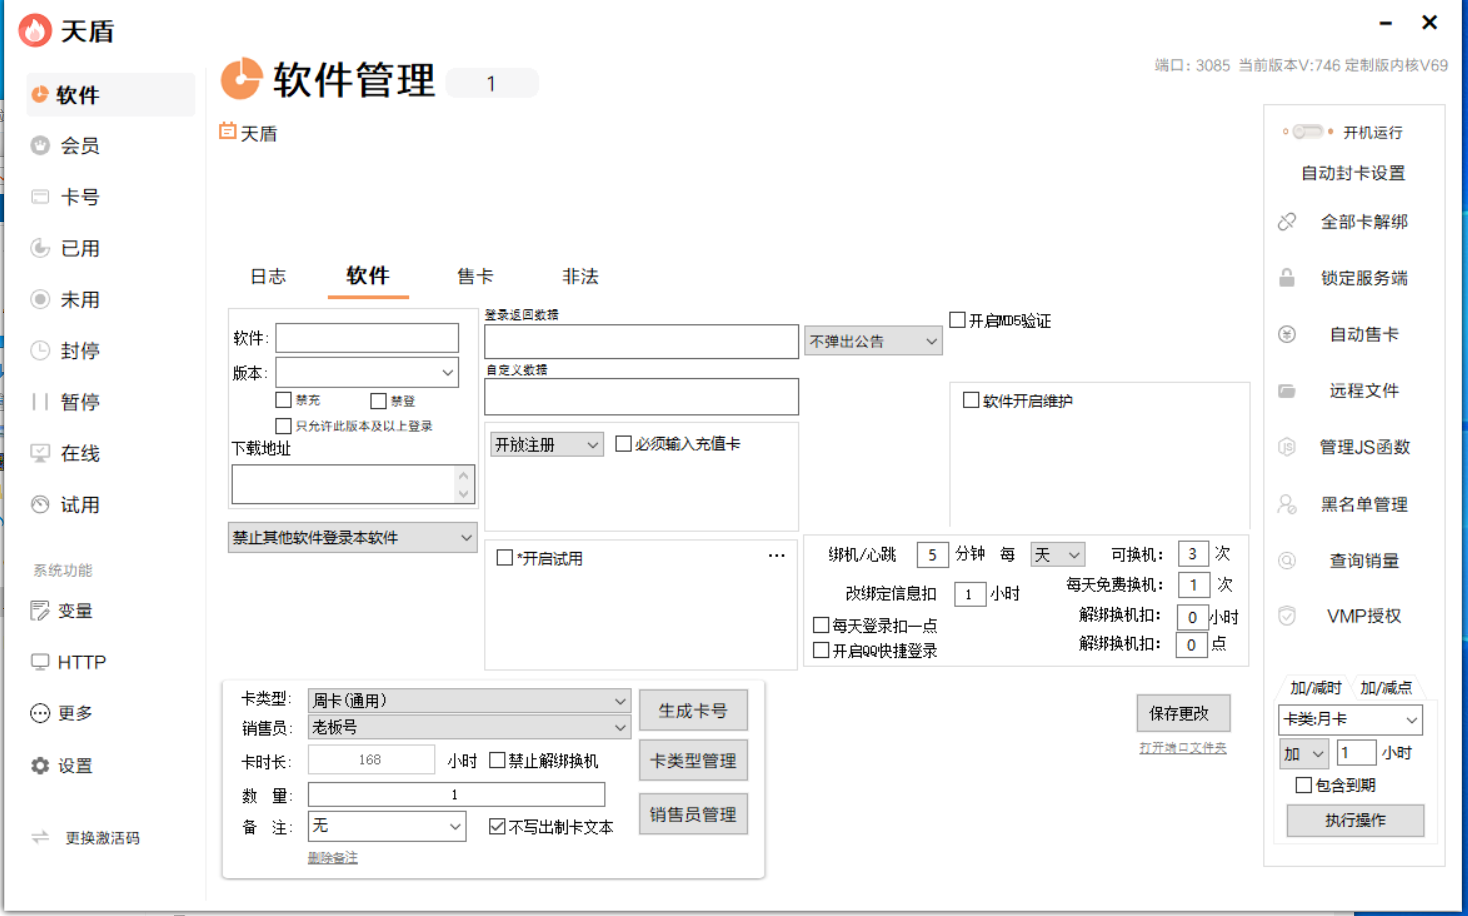The width and height of the screenshot is (1468, 916).
Task: Expand the 不弹出公告 dropdown
Action: 873,341
